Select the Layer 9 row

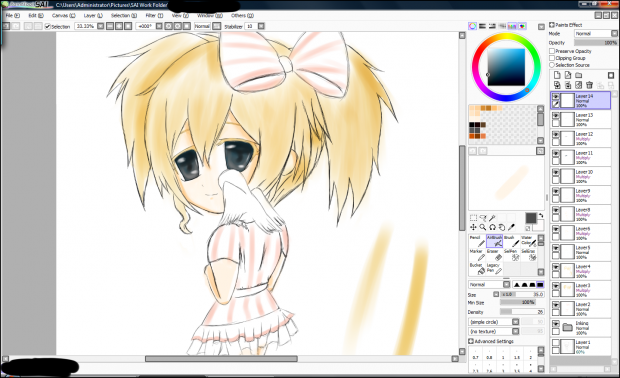(x=580, y=195)
